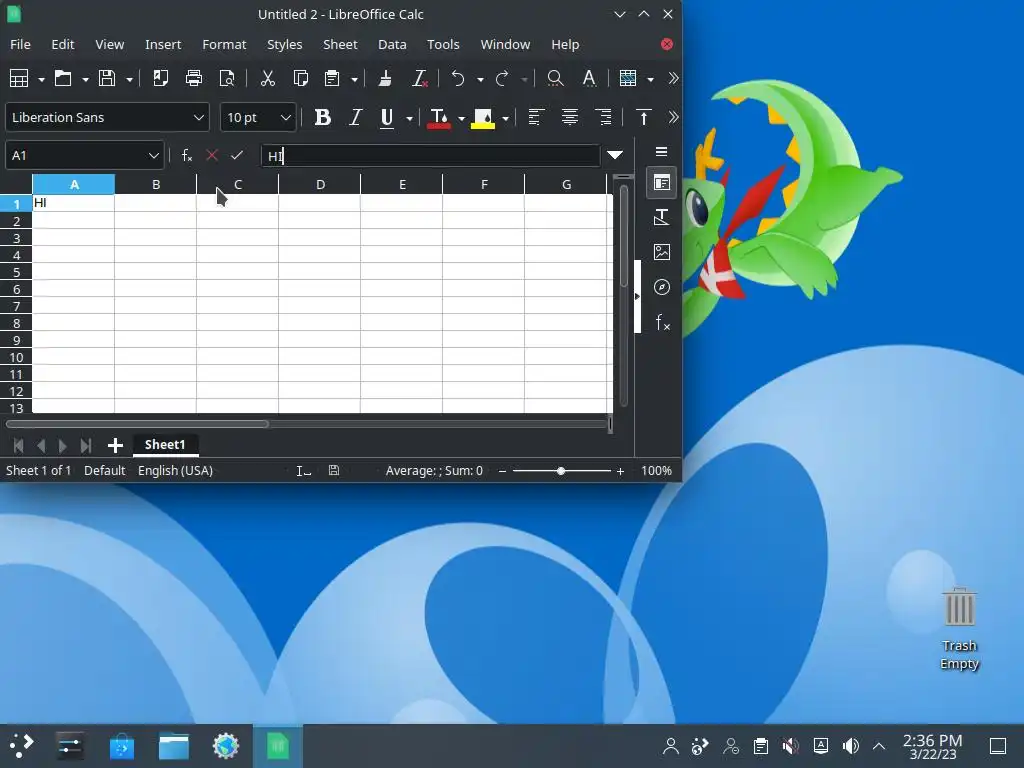Click the English (USA) language field
The height and width of the screenshot is (768, 1024).
point(175,471)
